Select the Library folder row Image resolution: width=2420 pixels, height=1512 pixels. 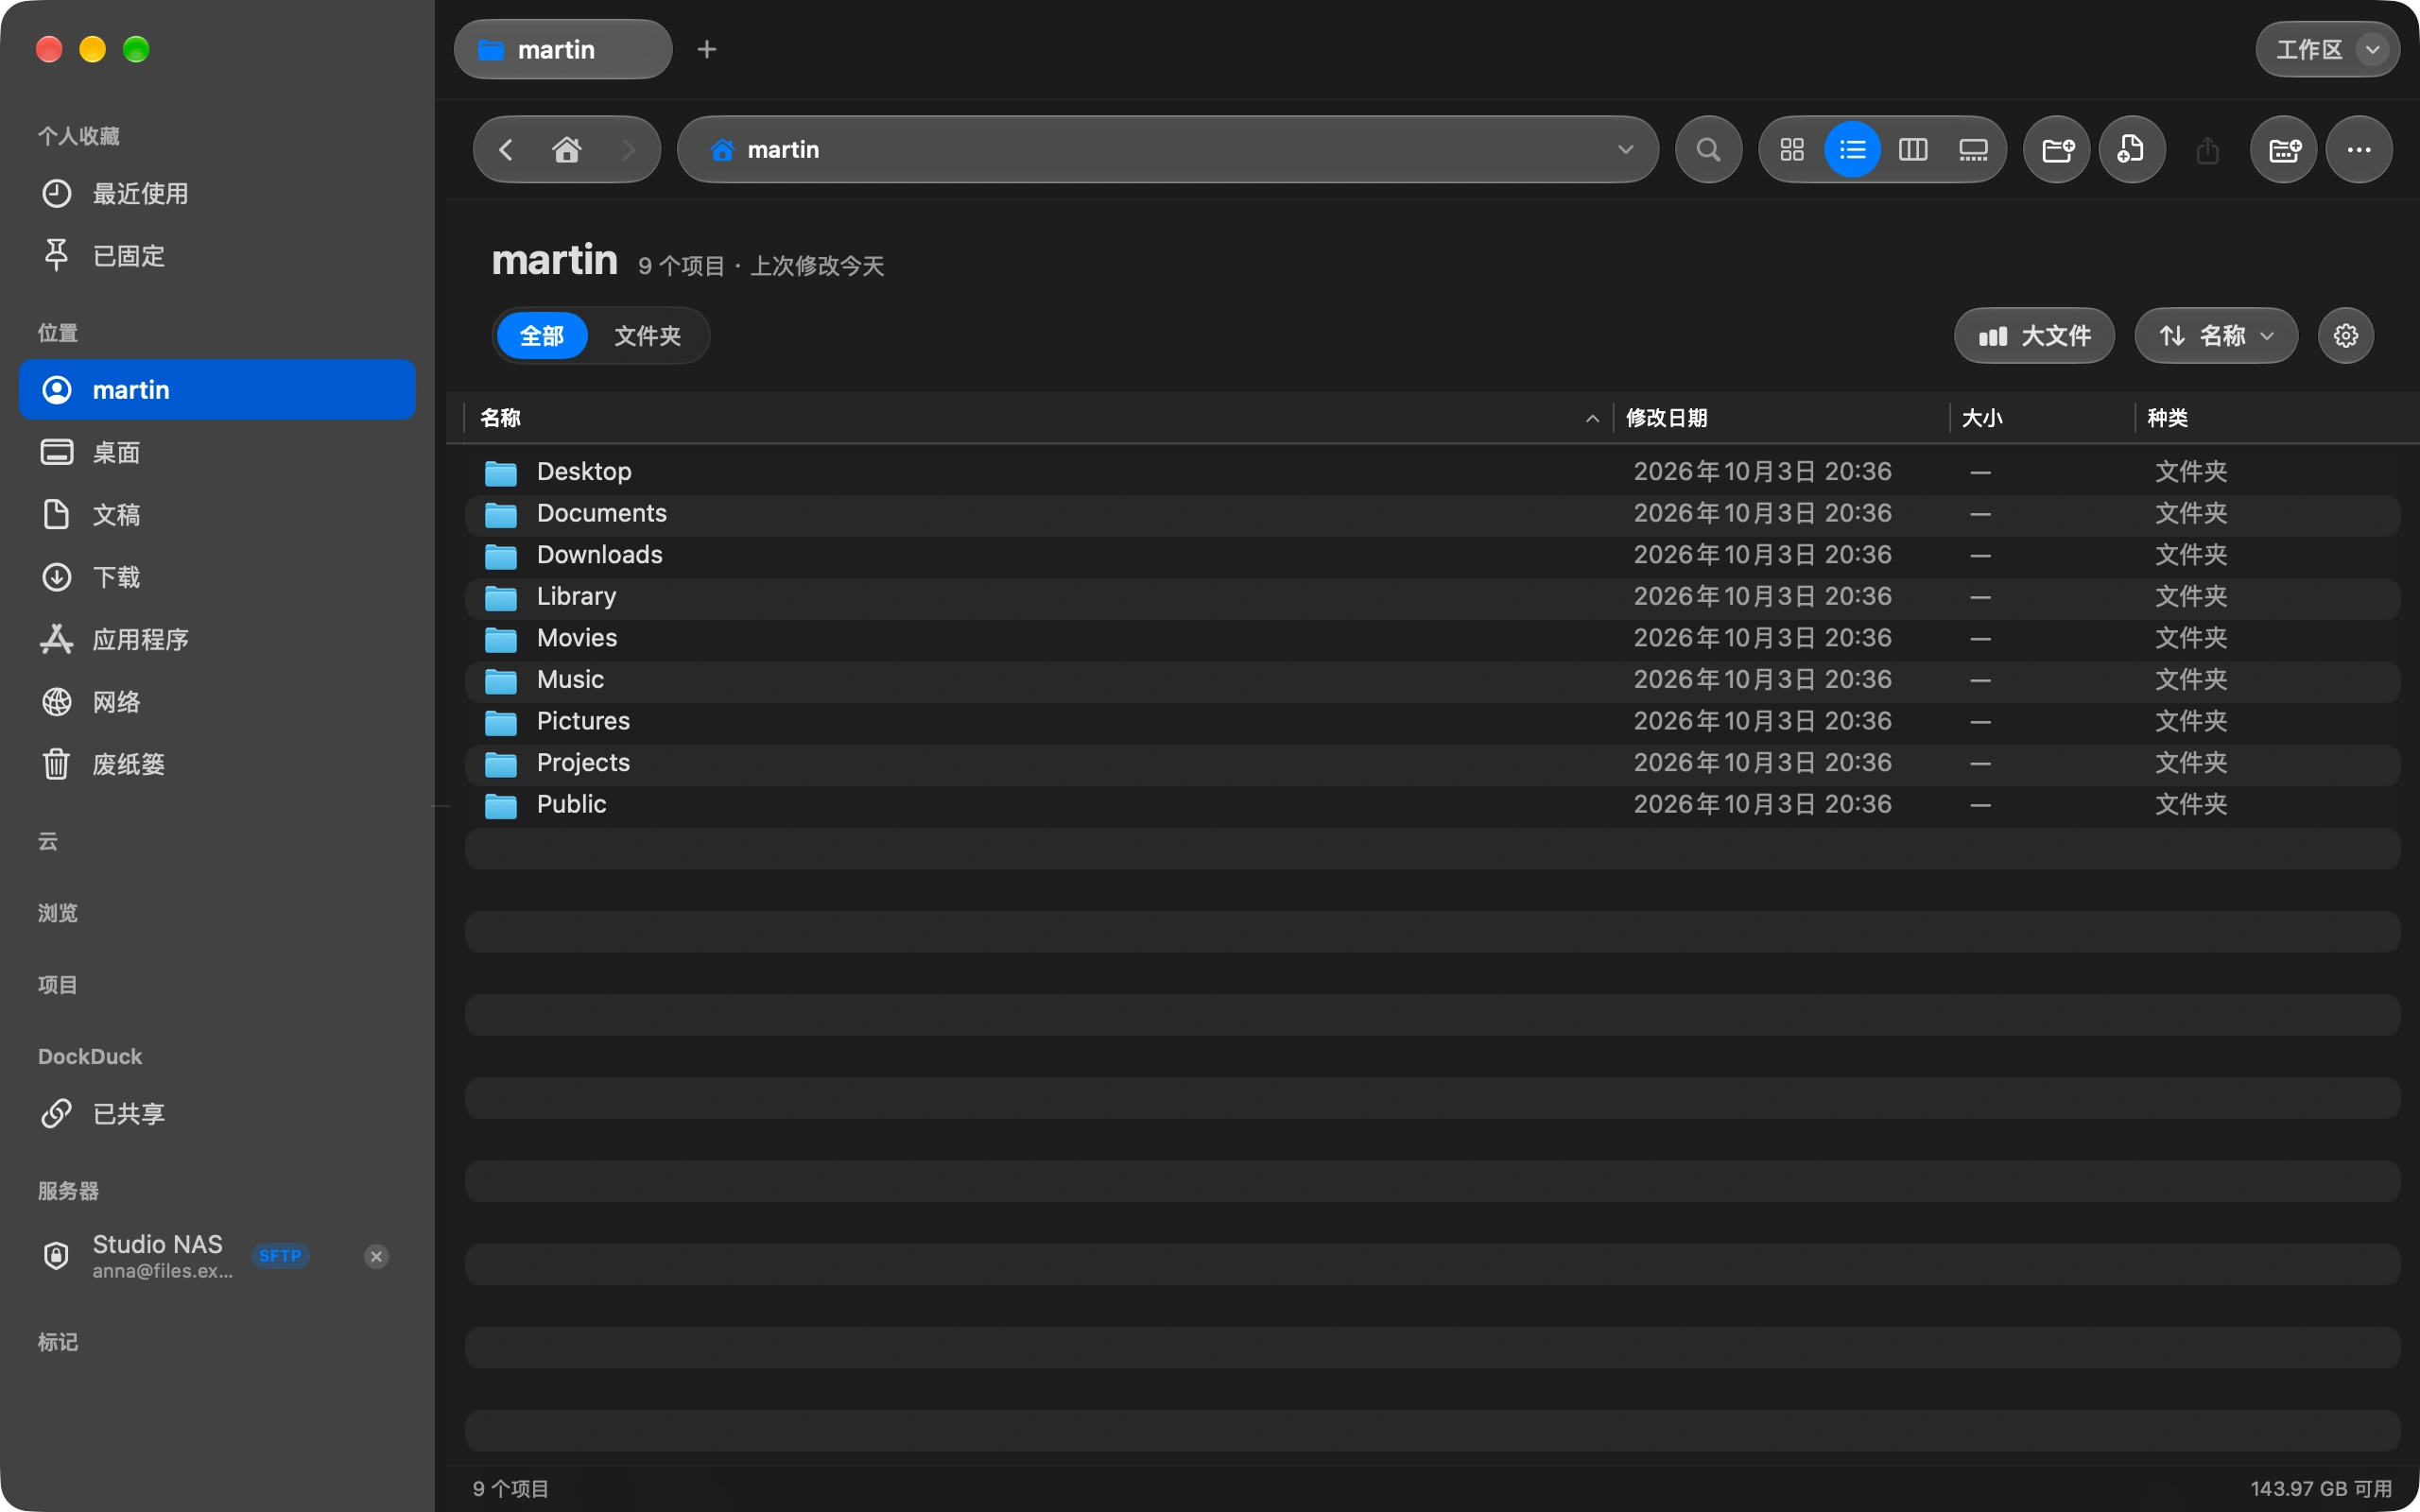[x=1432, y=597]
